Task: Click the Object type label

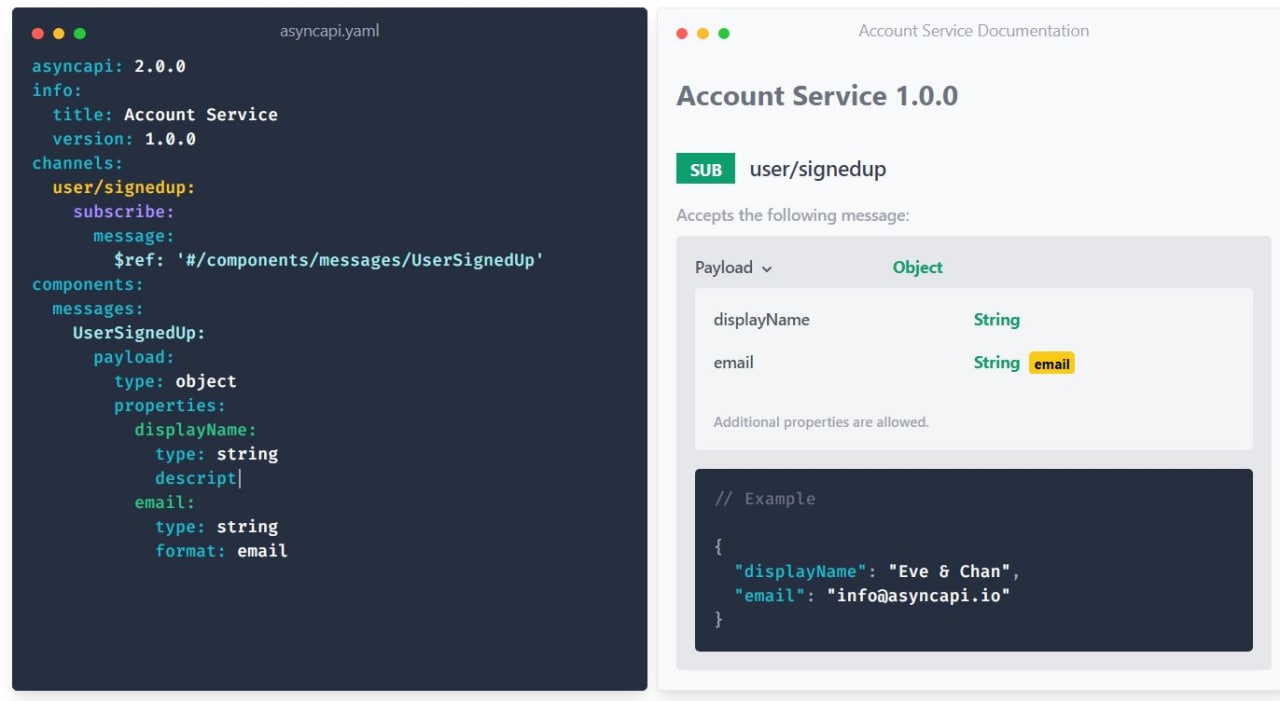Action: 917,267
